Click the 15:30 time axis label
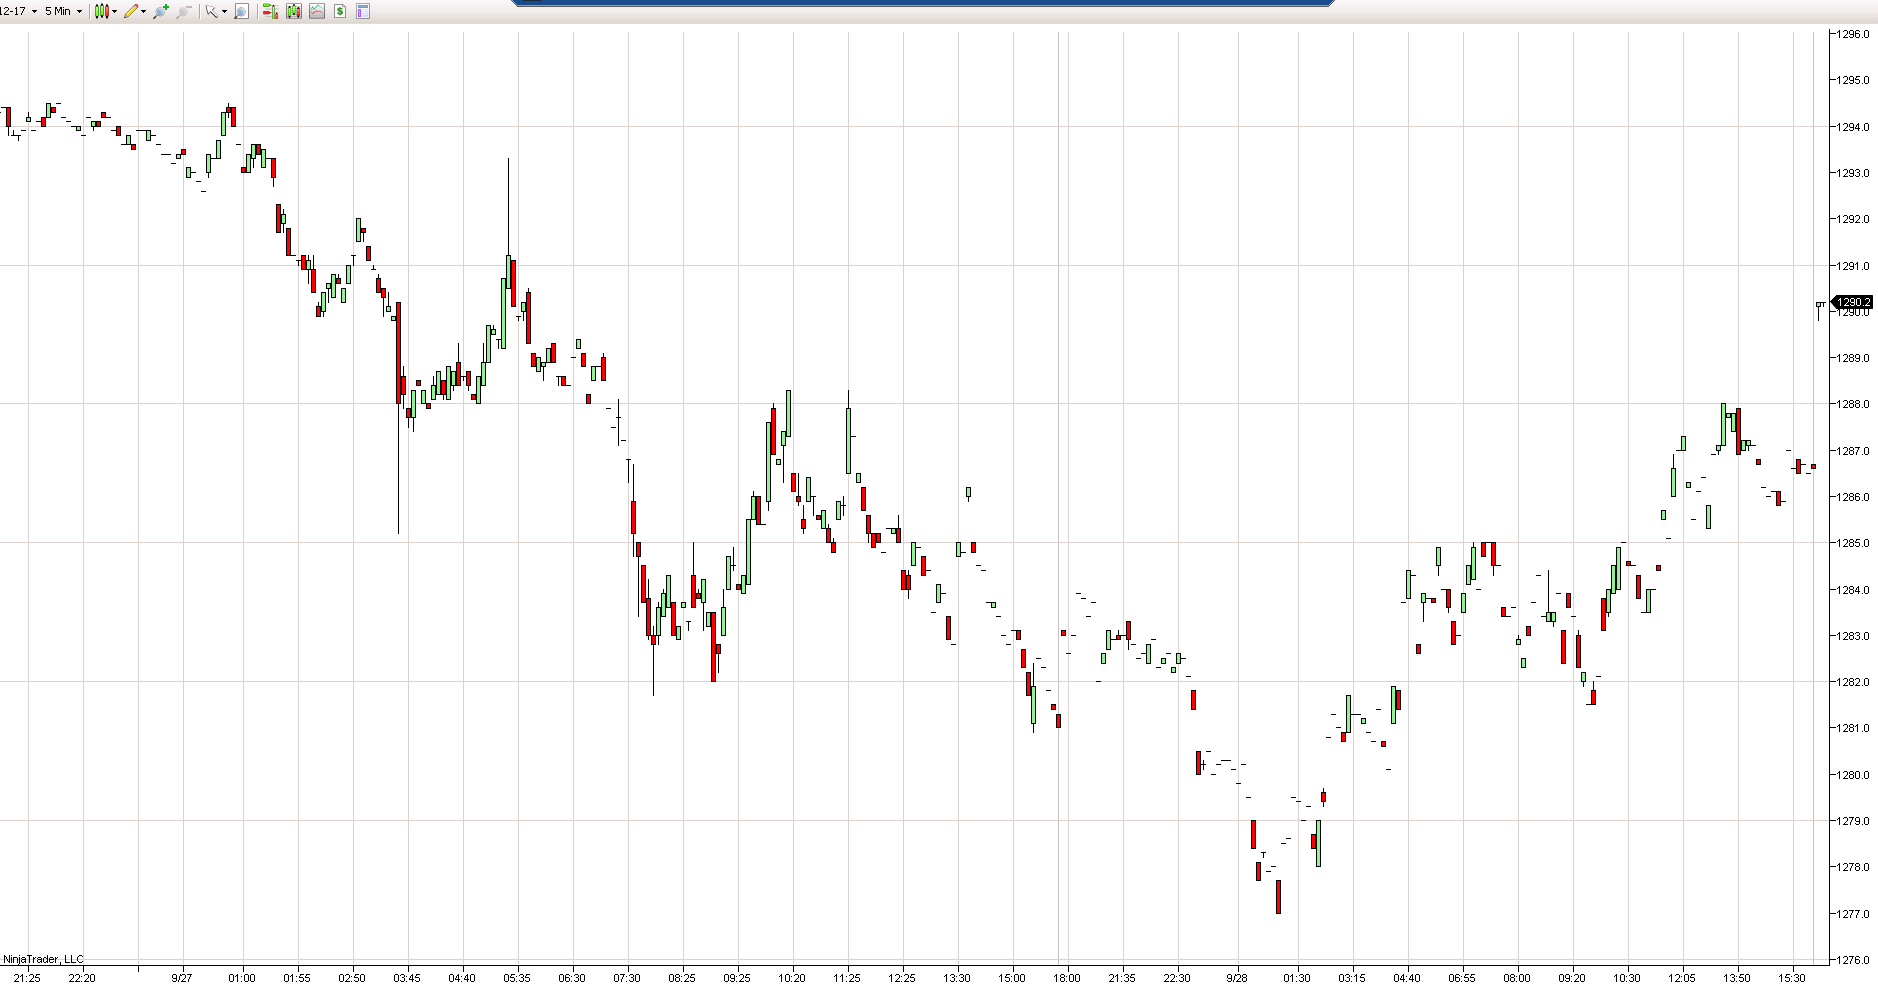Screen dimensions: 1878x988 1792,978
